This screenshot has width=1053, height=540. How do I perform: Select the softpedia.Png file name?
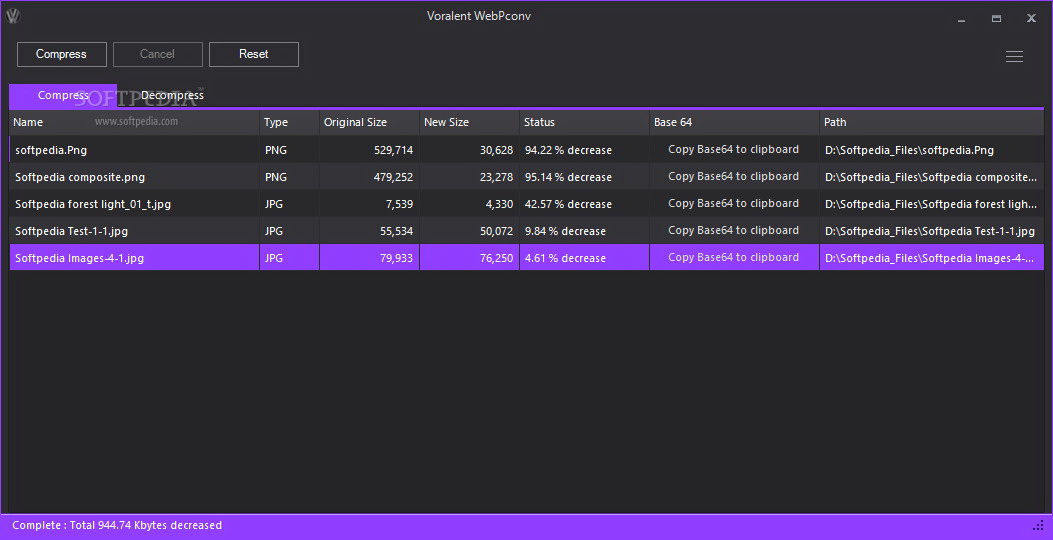[x=51, y=150]
